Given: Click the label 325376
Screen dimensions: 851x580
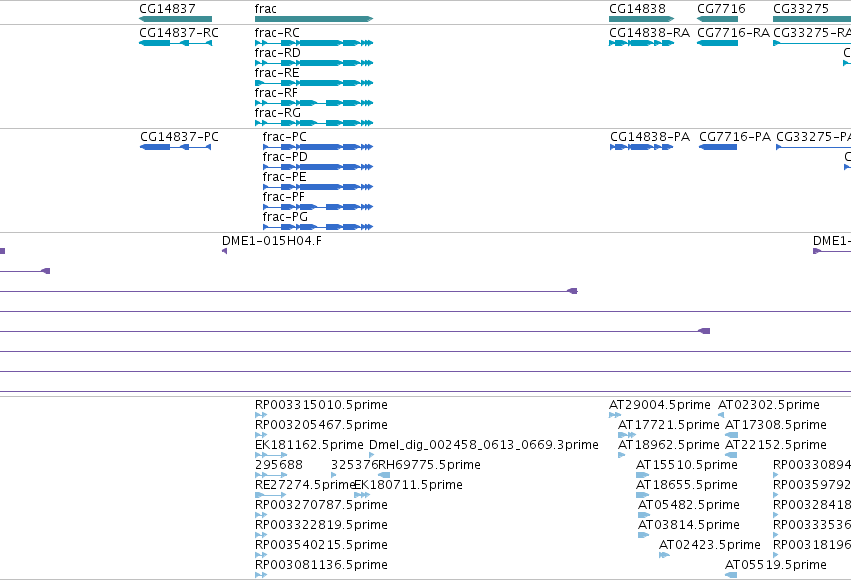Looking at the screenshot, I should (x=354, y=465).
